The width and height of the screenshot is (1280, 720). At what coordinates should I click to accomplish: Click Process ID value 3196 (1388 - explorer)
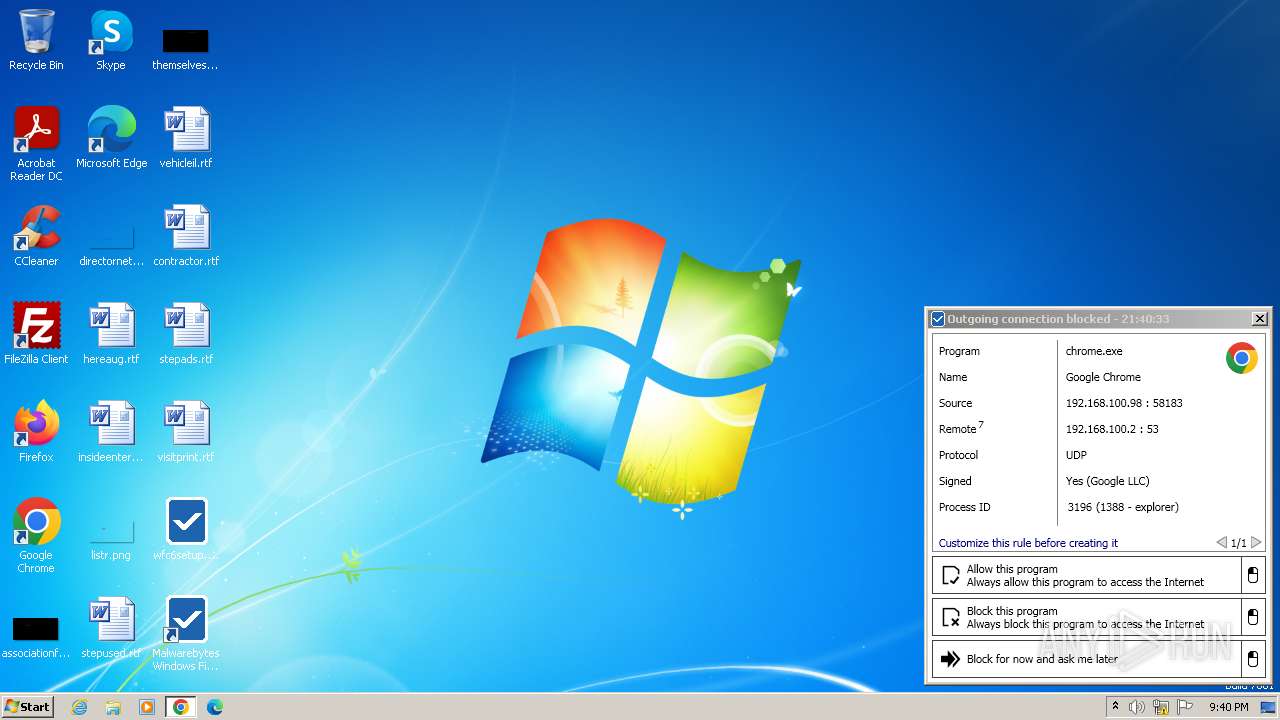point(1123,507)
